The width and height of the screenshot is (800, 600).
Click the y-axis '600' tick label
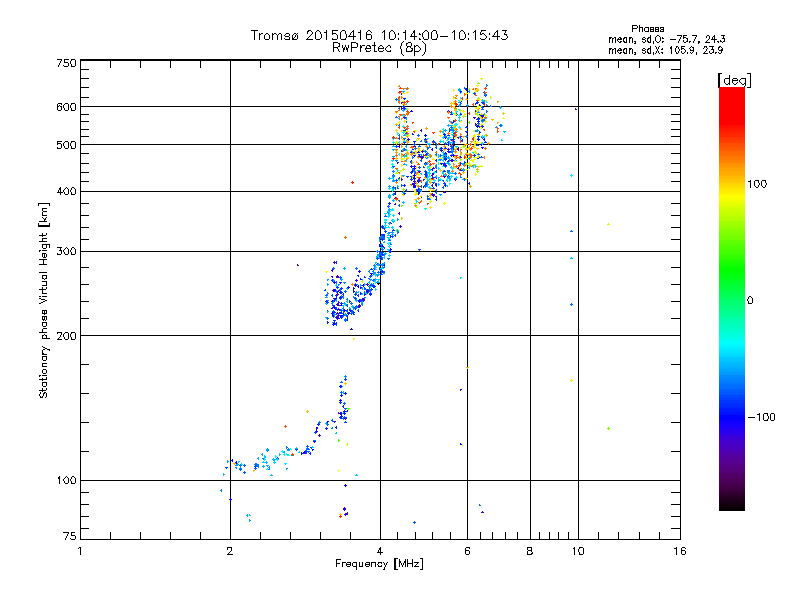click(x=66, y=107)
